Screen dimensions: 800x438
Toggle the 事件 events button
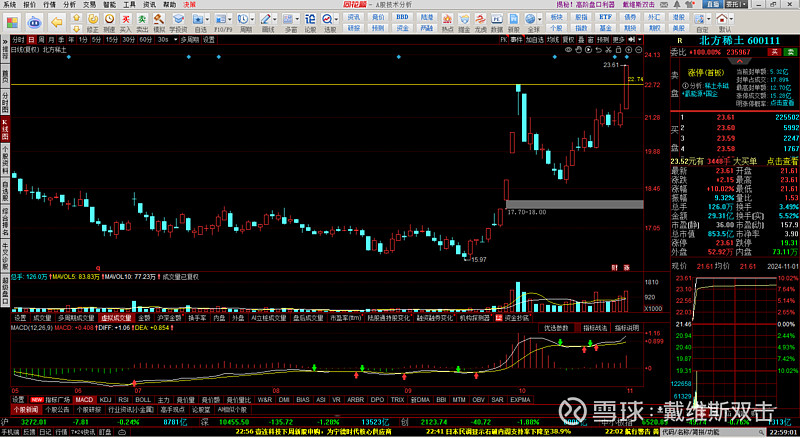pos(516,40)
